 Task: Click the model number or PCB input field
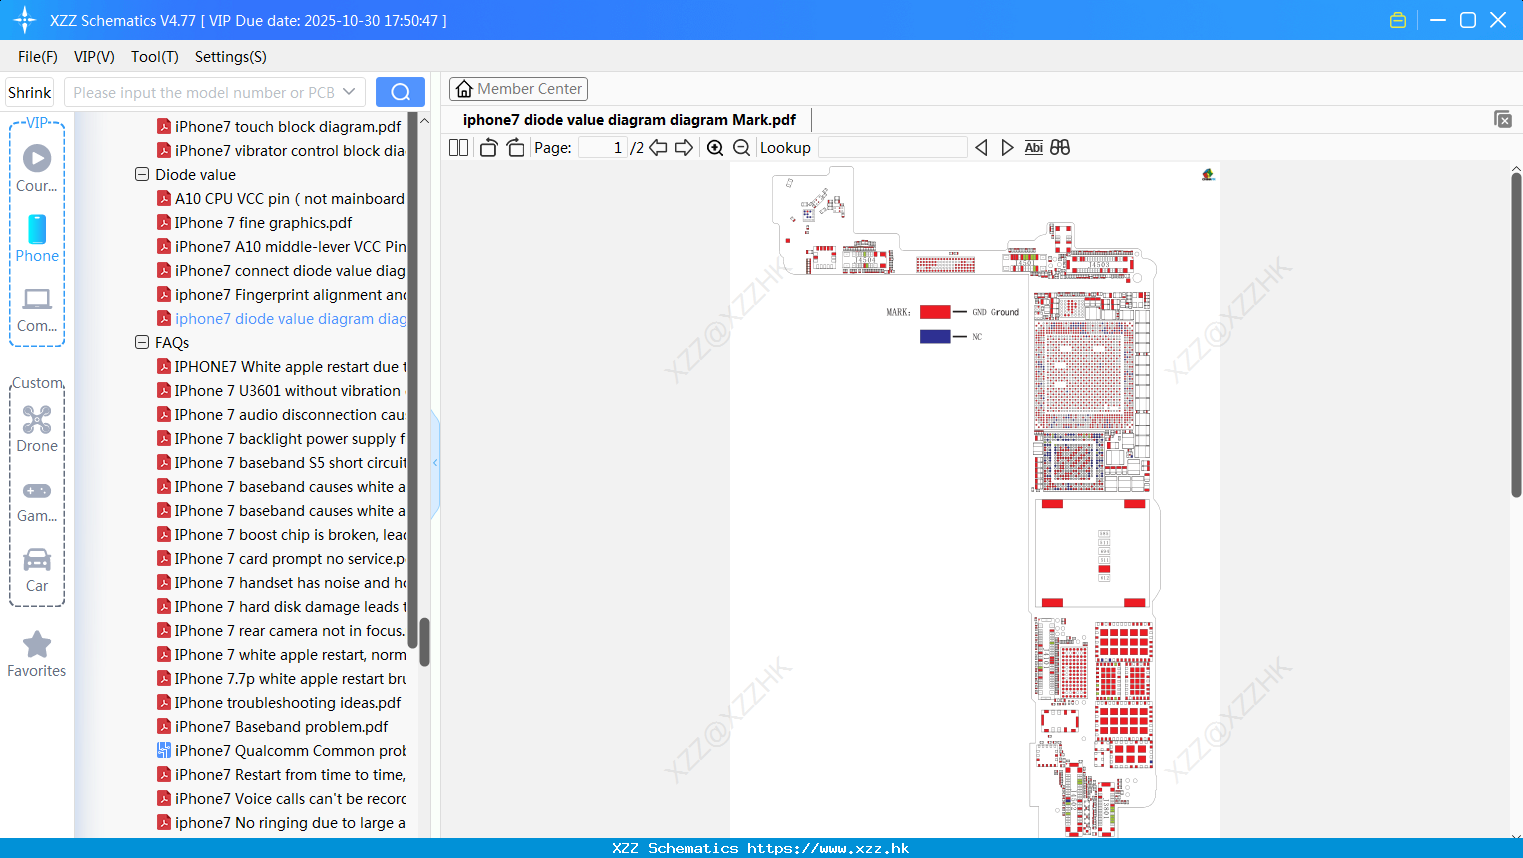pyautogui.click(x=202, y=92)
